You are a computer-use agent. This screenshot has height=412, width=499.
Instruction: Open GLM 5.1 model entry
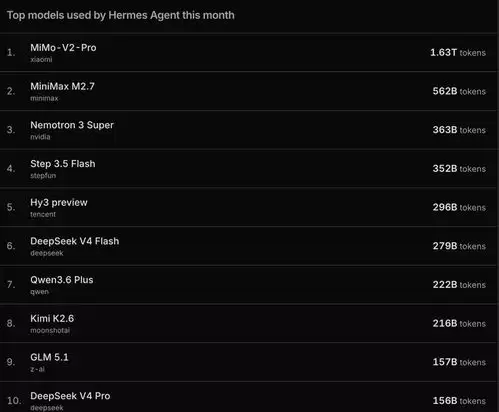[49, 357]
